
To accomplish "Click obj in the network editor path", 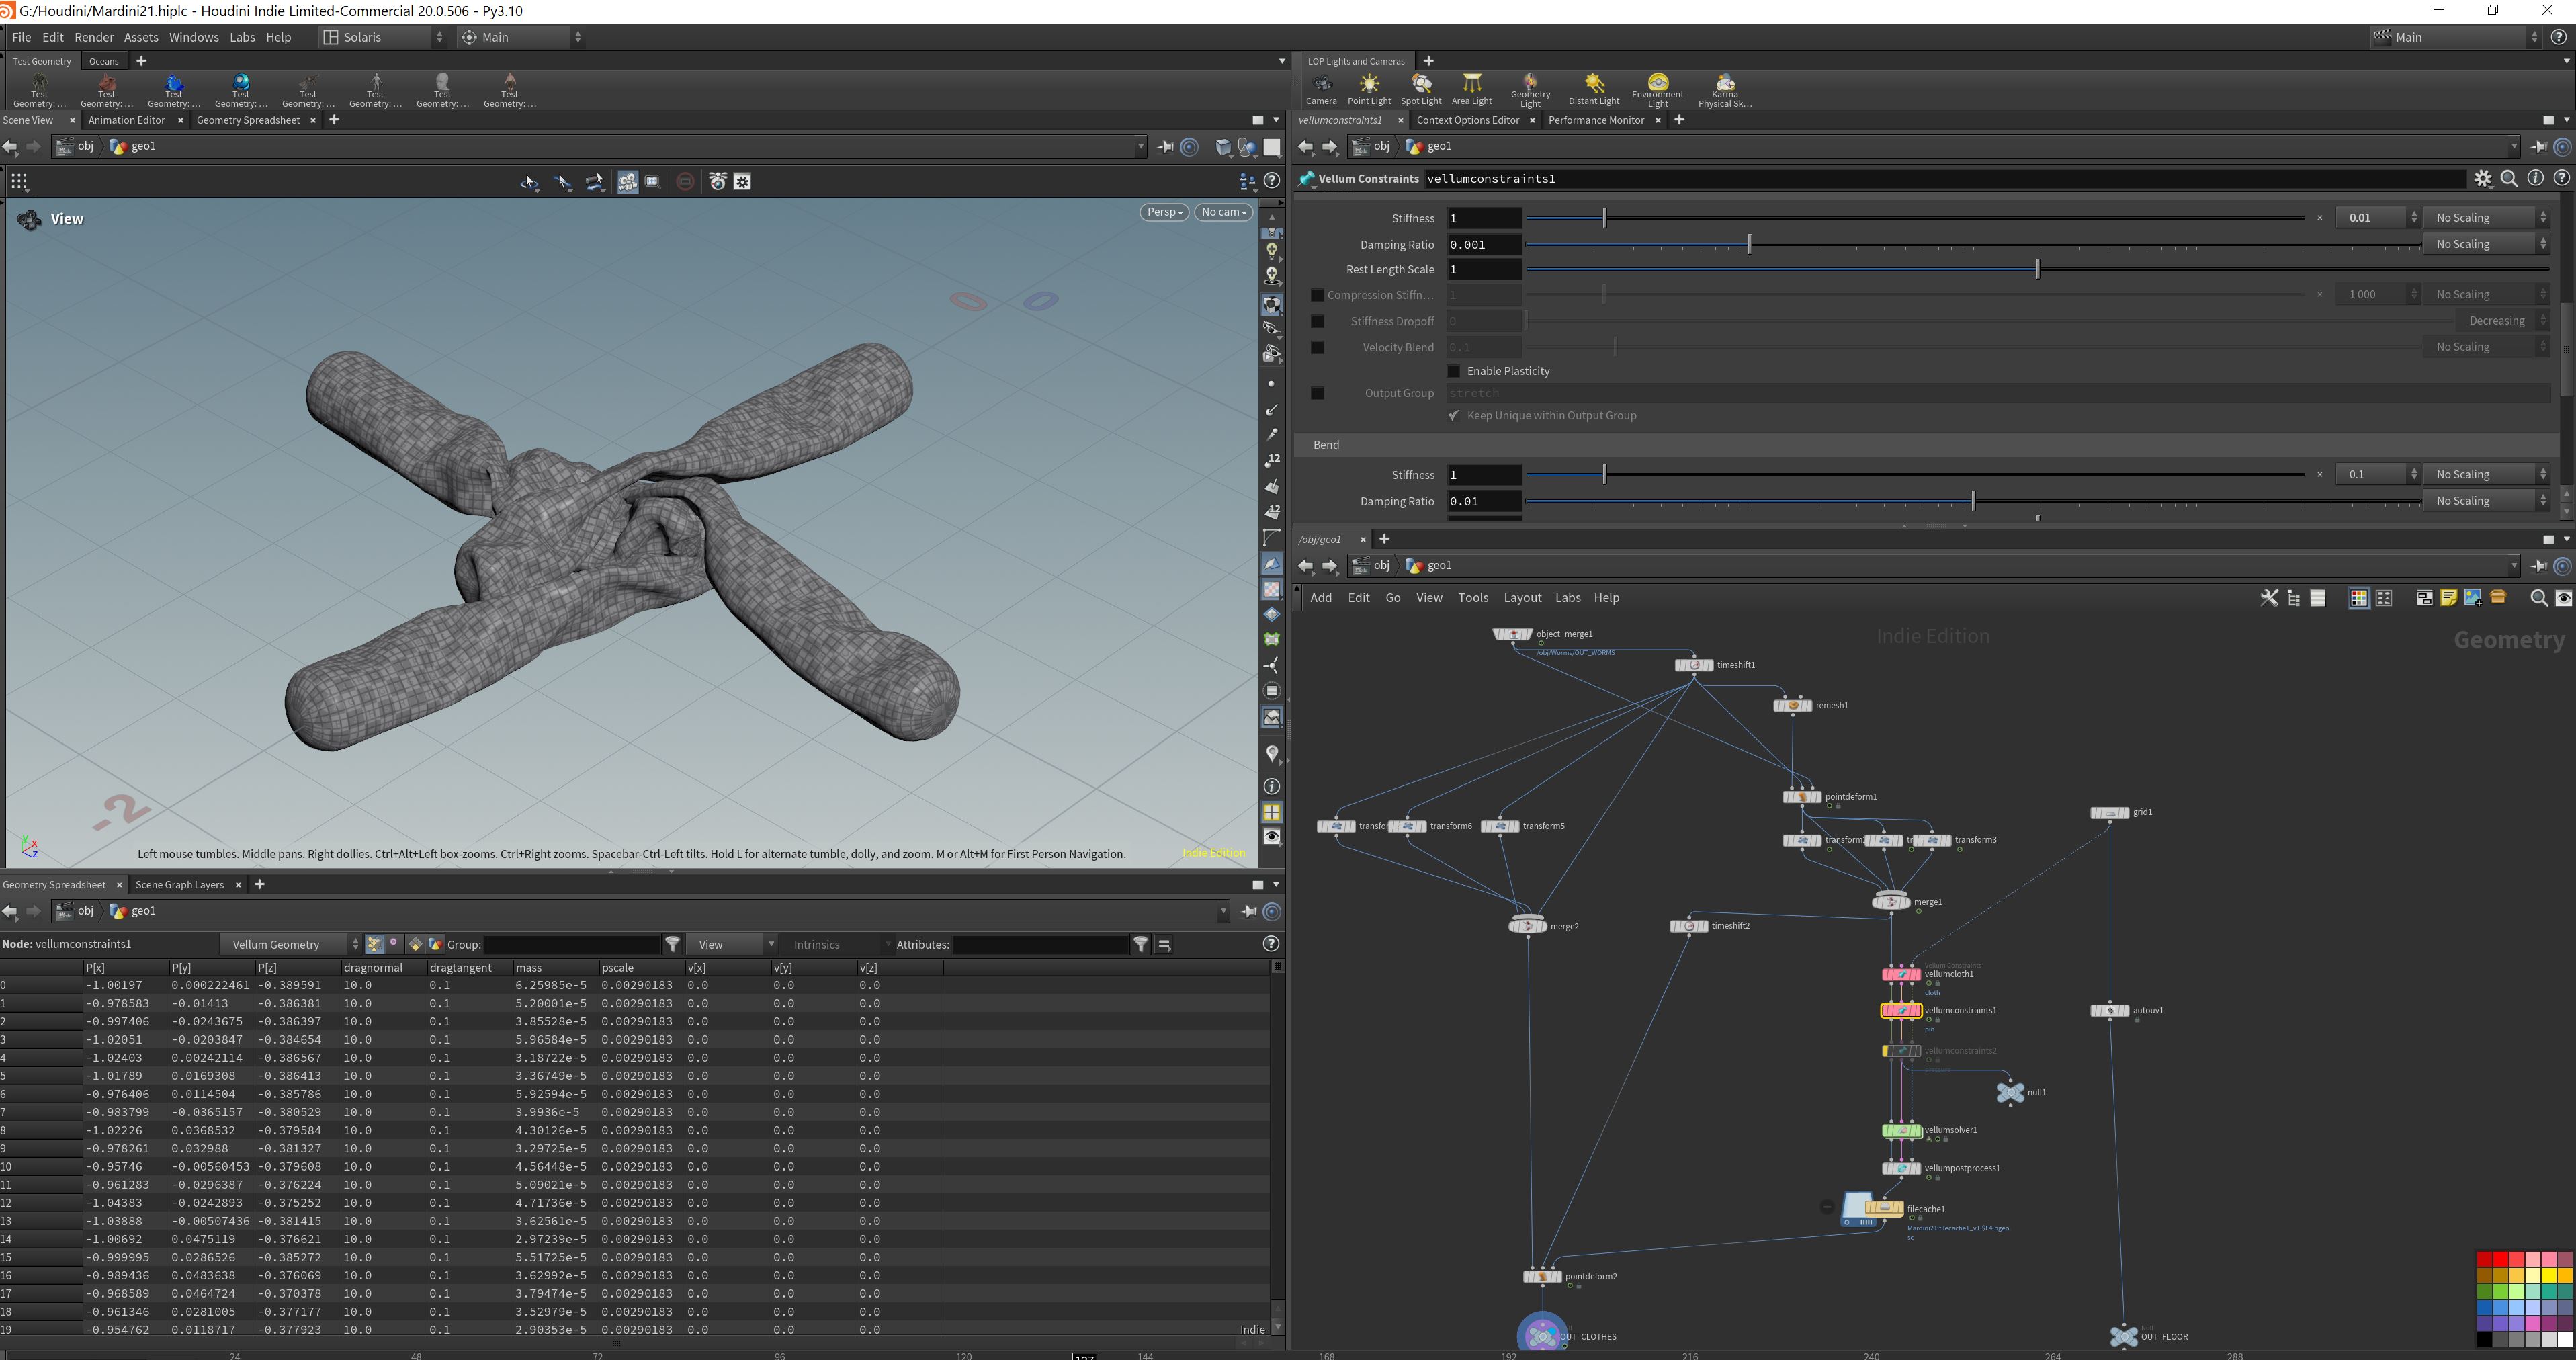I will pyautogui.click(x=1381, y=566).
